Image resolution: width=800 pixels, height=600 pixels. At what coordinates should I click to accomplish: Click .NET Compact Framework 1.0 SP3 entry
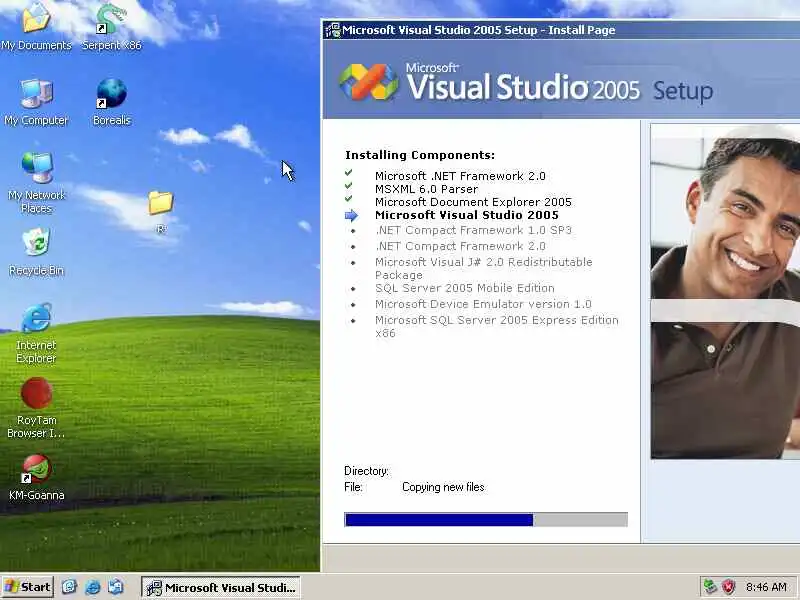point(473,231)
